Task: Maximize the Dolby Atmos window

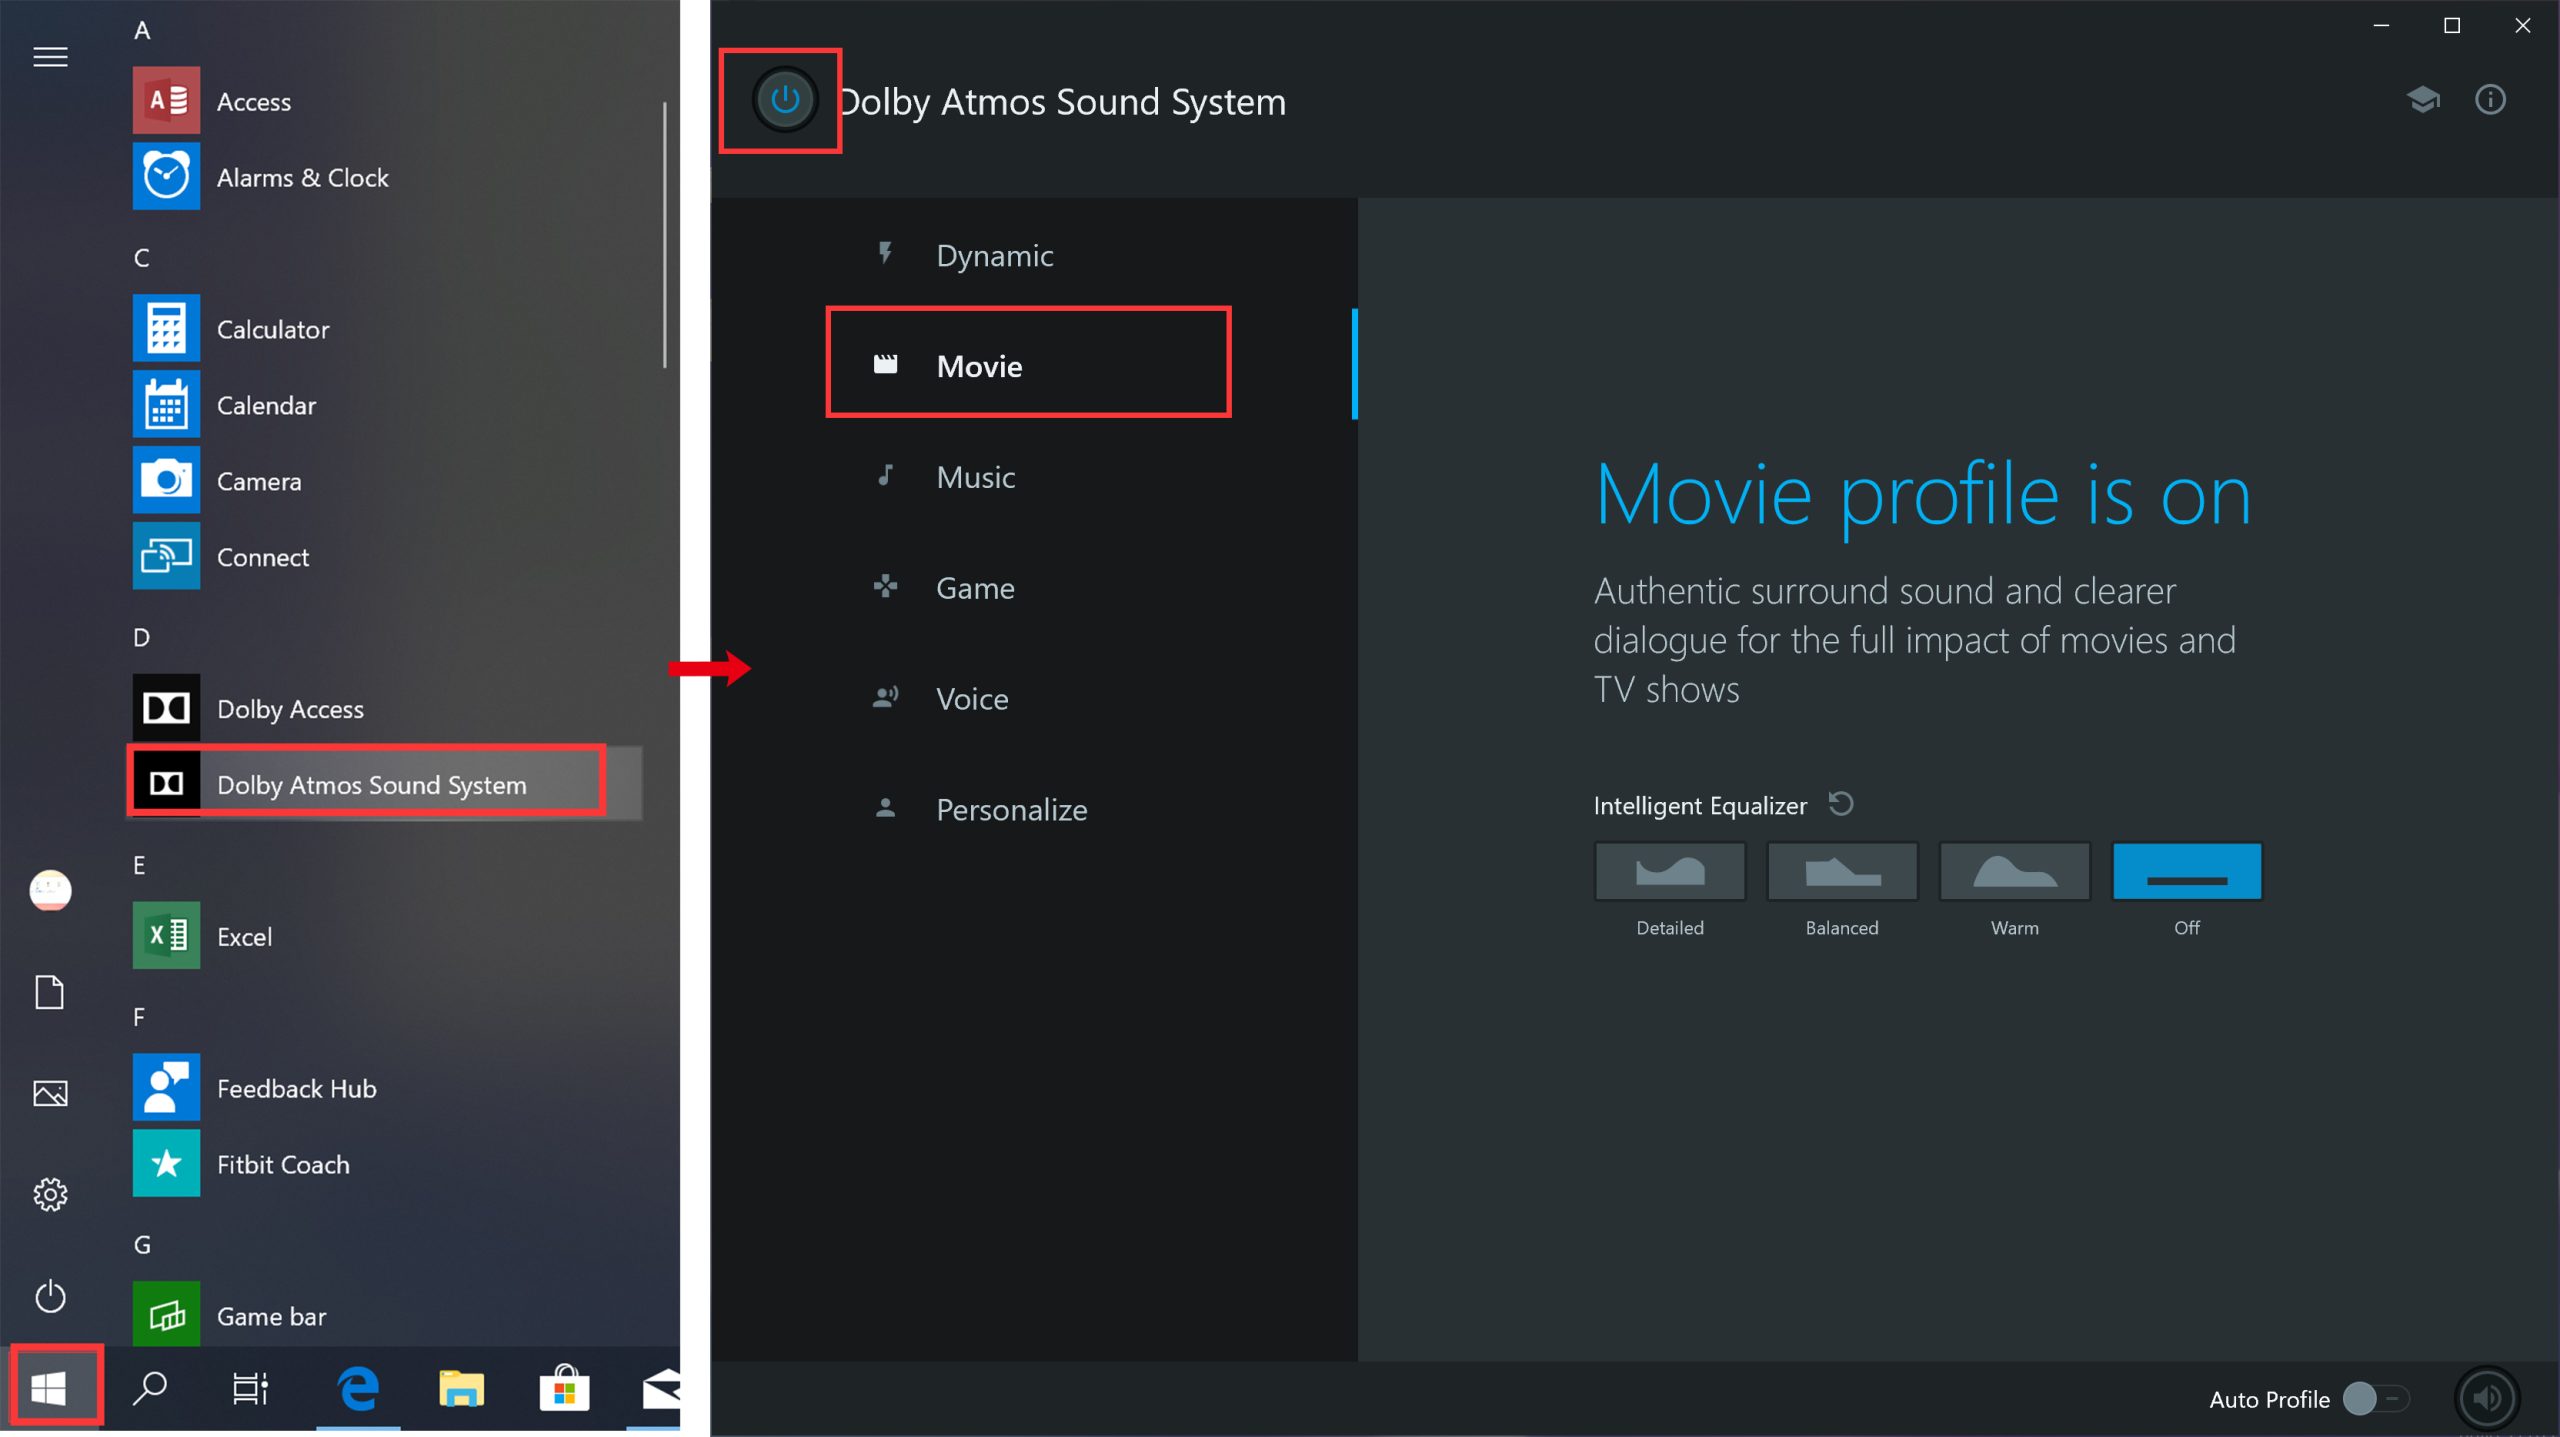Action: pos(2451,26)
